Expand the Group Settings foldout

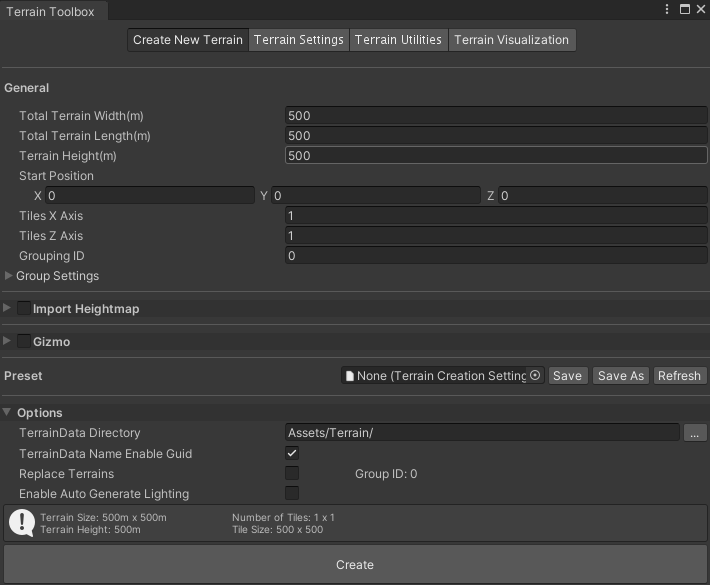coord(10,276)
